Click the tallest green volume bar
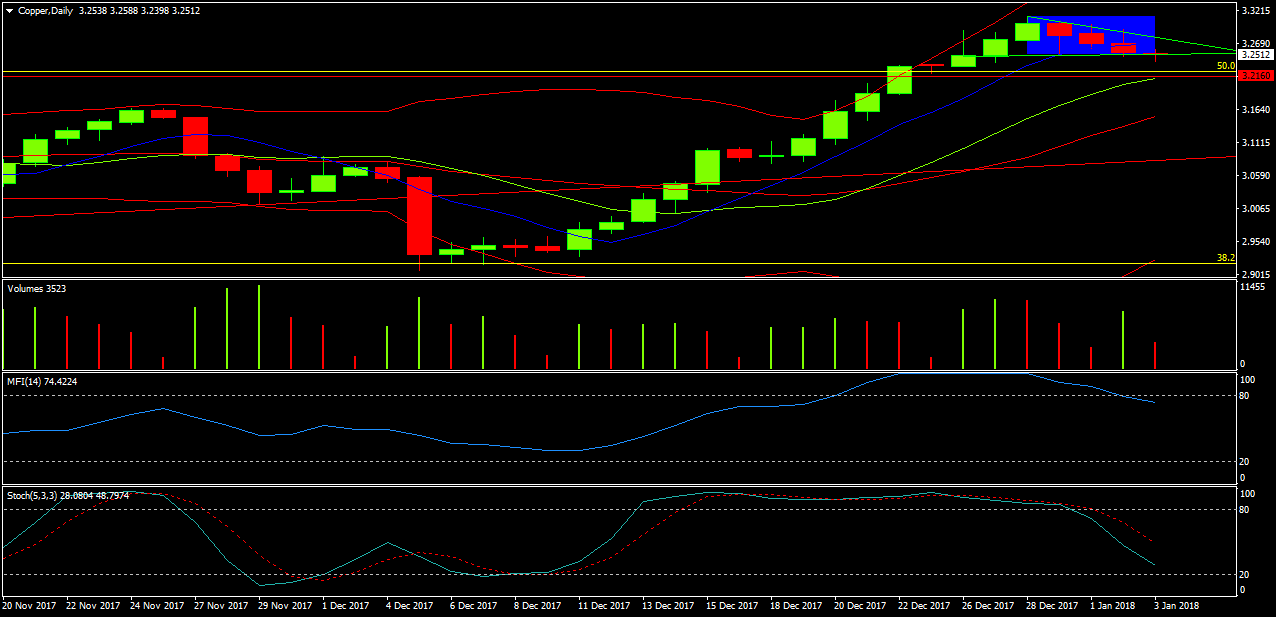 (x=259, y=325)
